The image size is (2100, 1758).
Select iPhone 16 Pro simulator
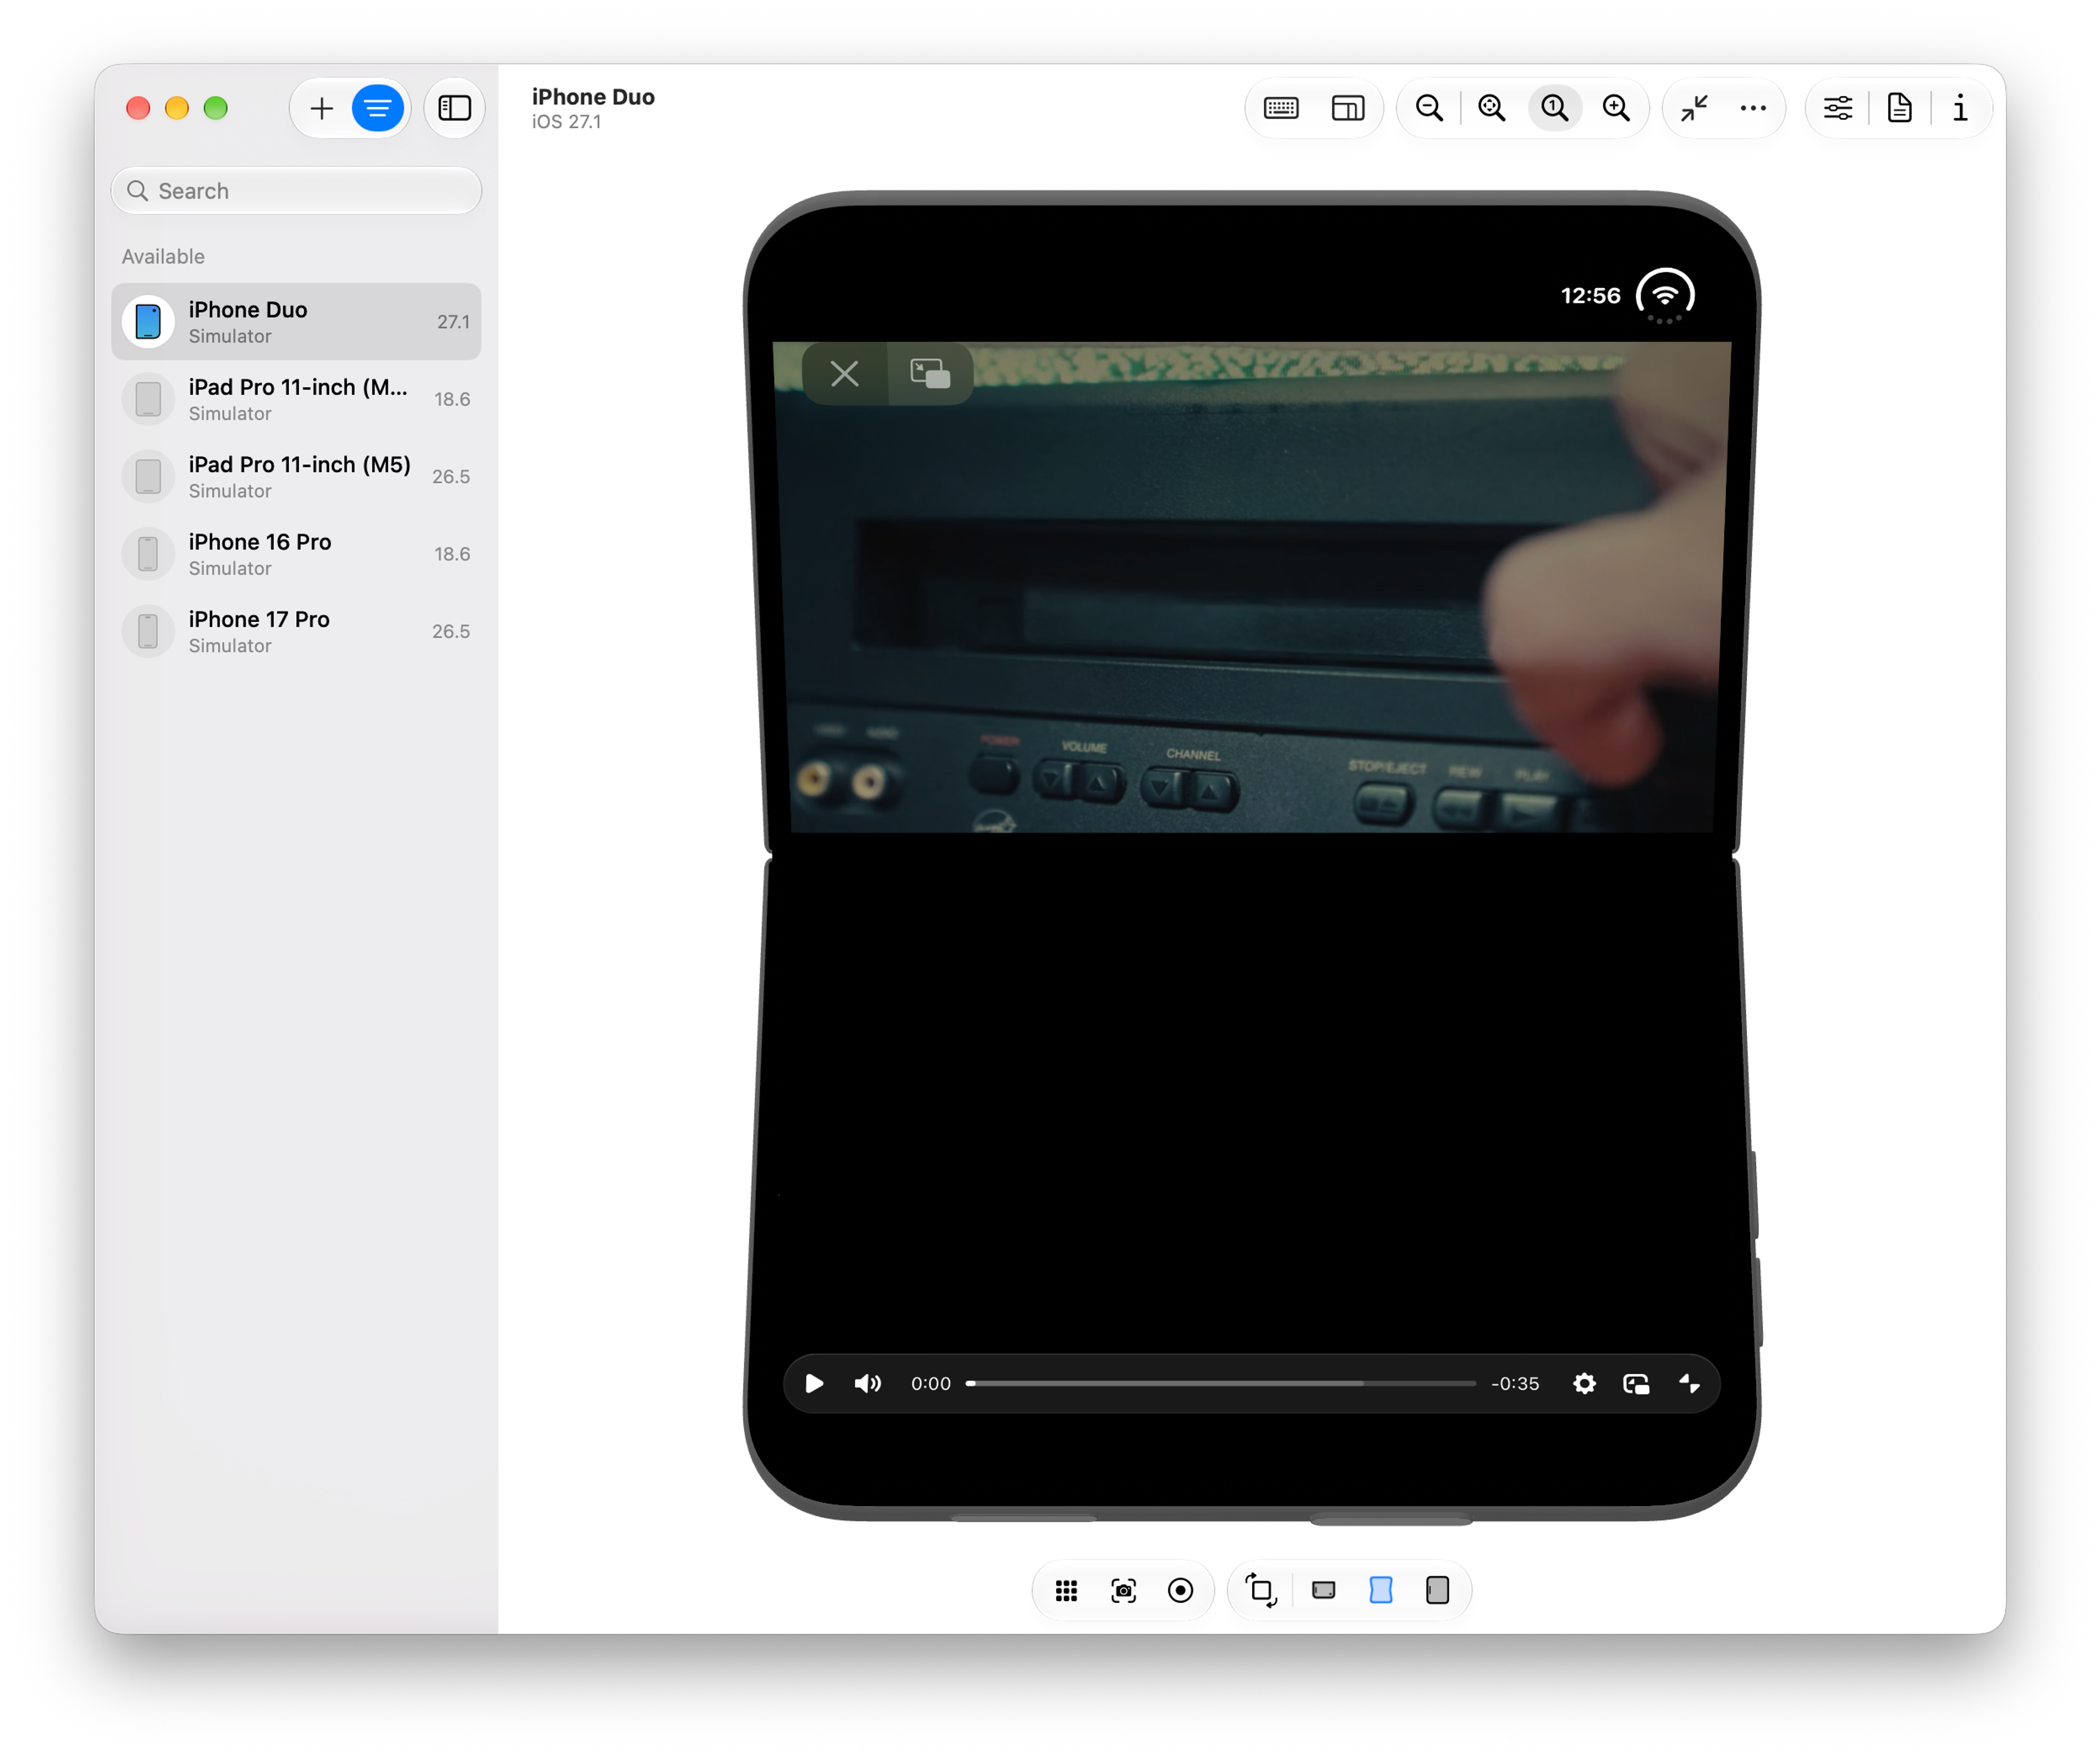click(296, 554)
